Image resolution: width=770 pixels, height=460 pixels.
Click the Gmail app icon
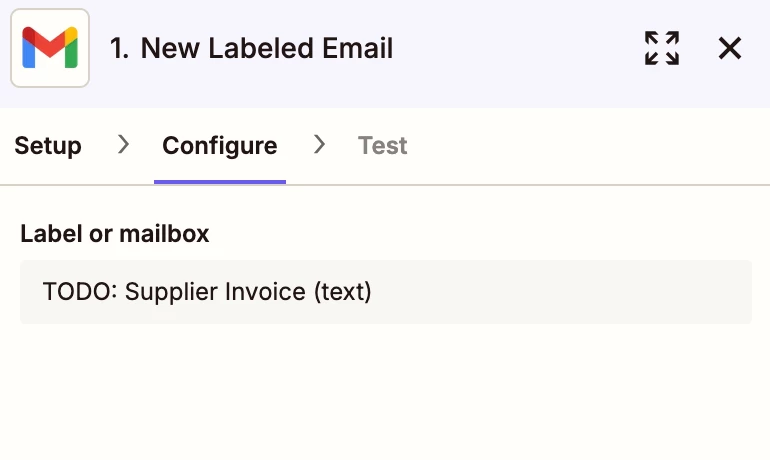pos(50,48)
